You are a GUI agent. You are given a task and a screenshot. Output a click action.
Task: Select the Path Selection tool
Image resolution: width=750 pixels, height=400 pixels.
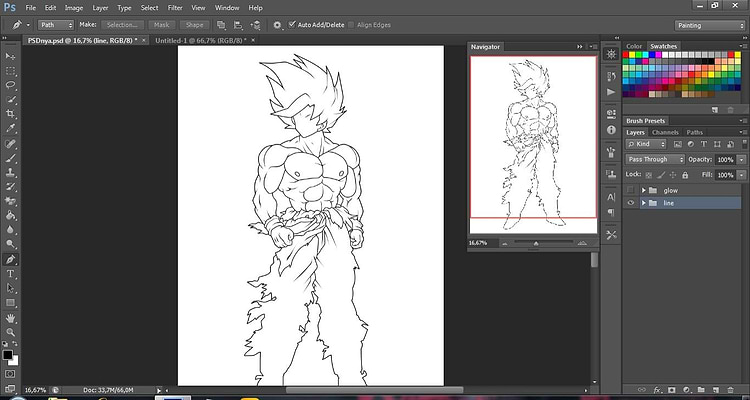pyautogui.click(x=10, y=288)
